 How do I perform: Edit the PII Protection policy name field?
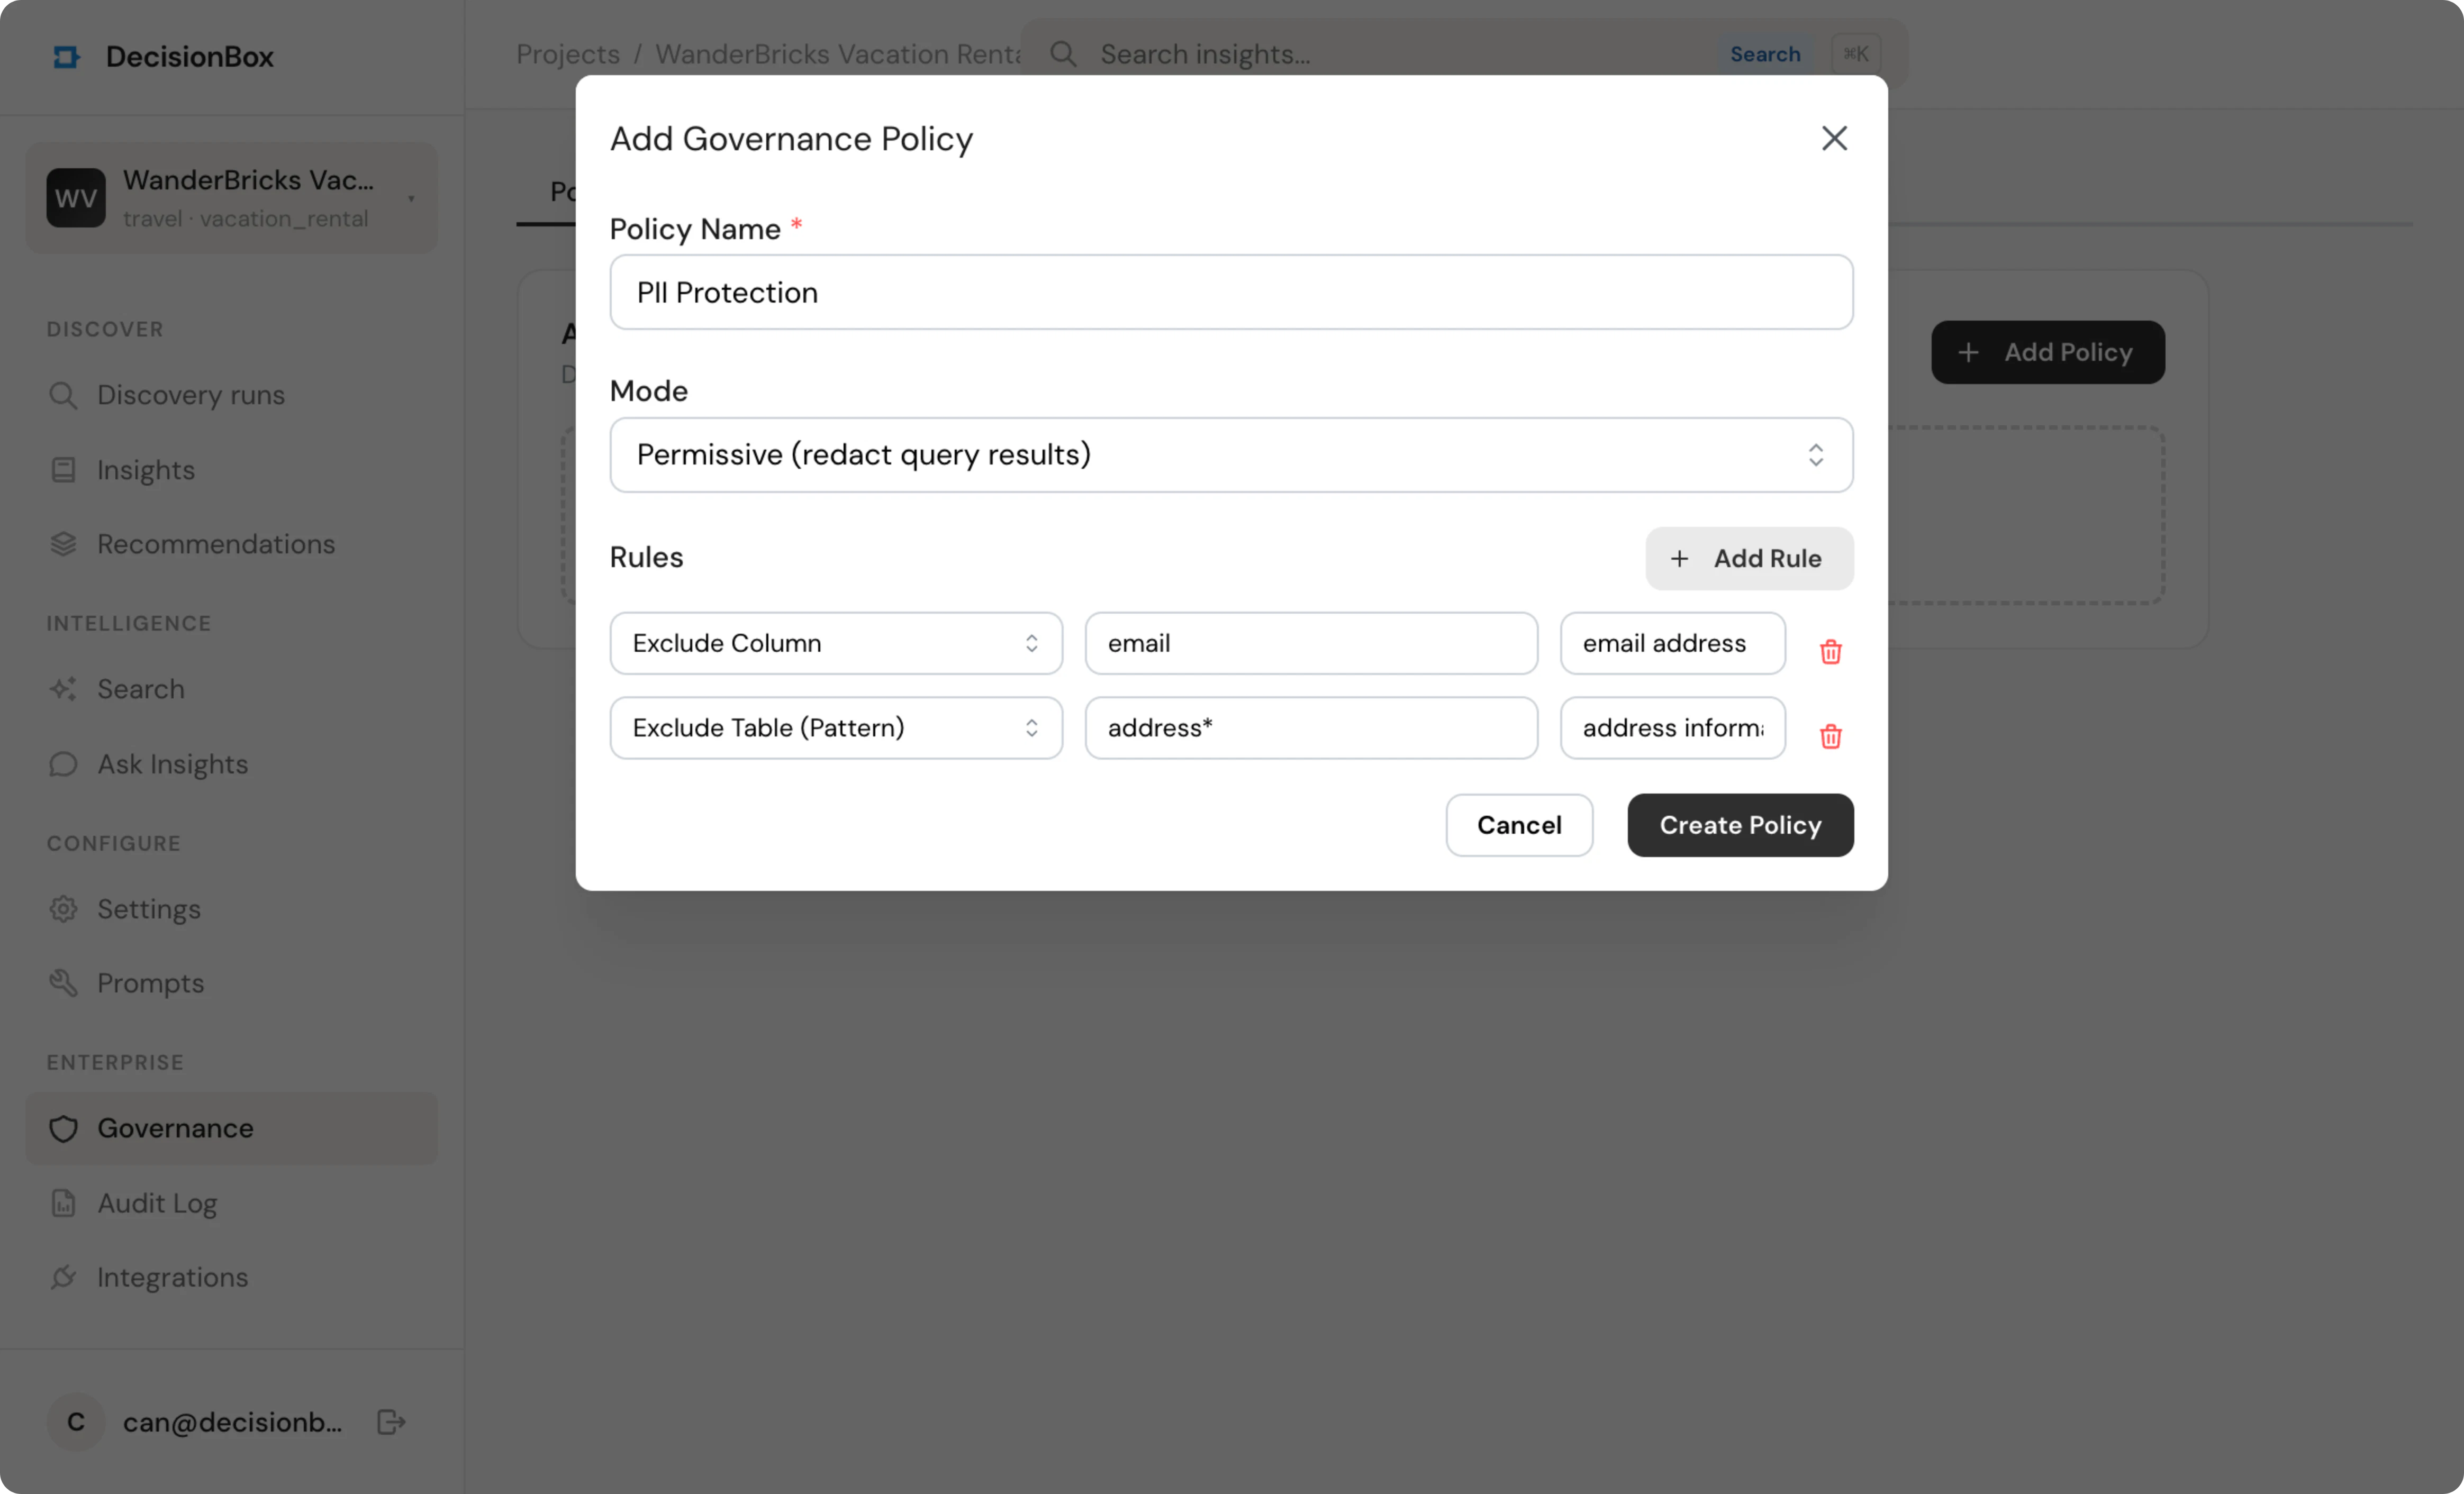pos(1230,292)
